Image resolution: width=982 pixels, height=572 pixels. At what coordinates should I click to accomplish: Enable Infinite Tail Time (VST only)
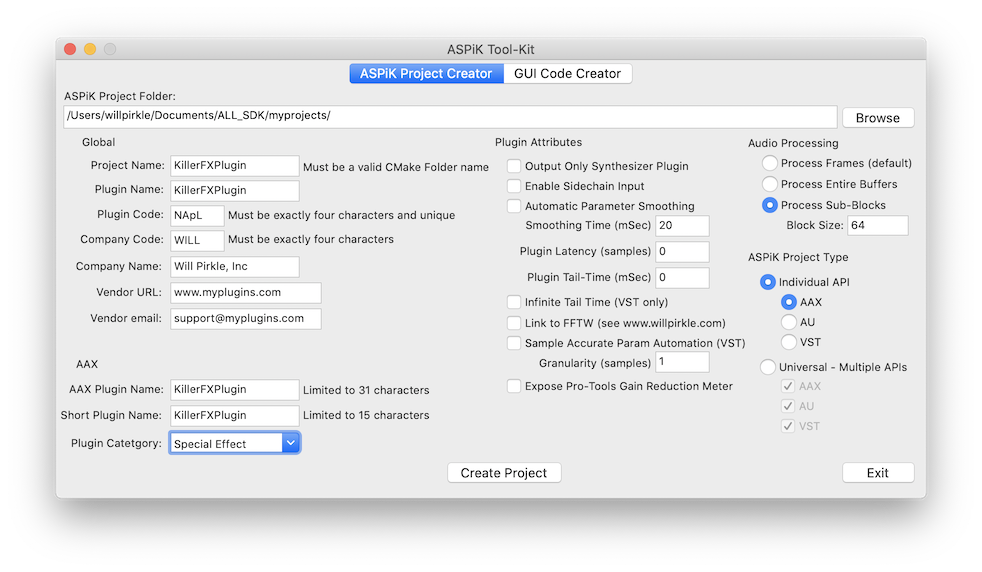pos(514,302)
